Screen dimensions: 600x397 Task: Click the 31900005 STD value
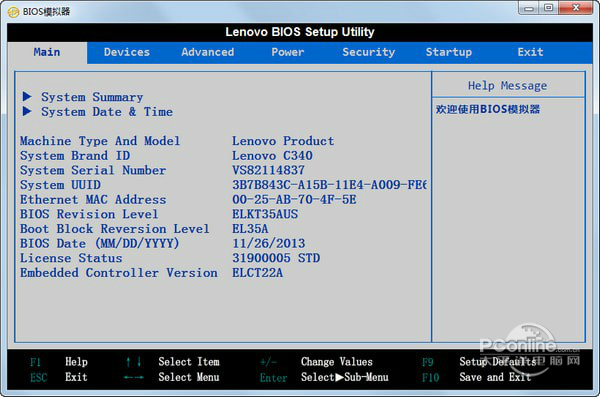(276, 258)
